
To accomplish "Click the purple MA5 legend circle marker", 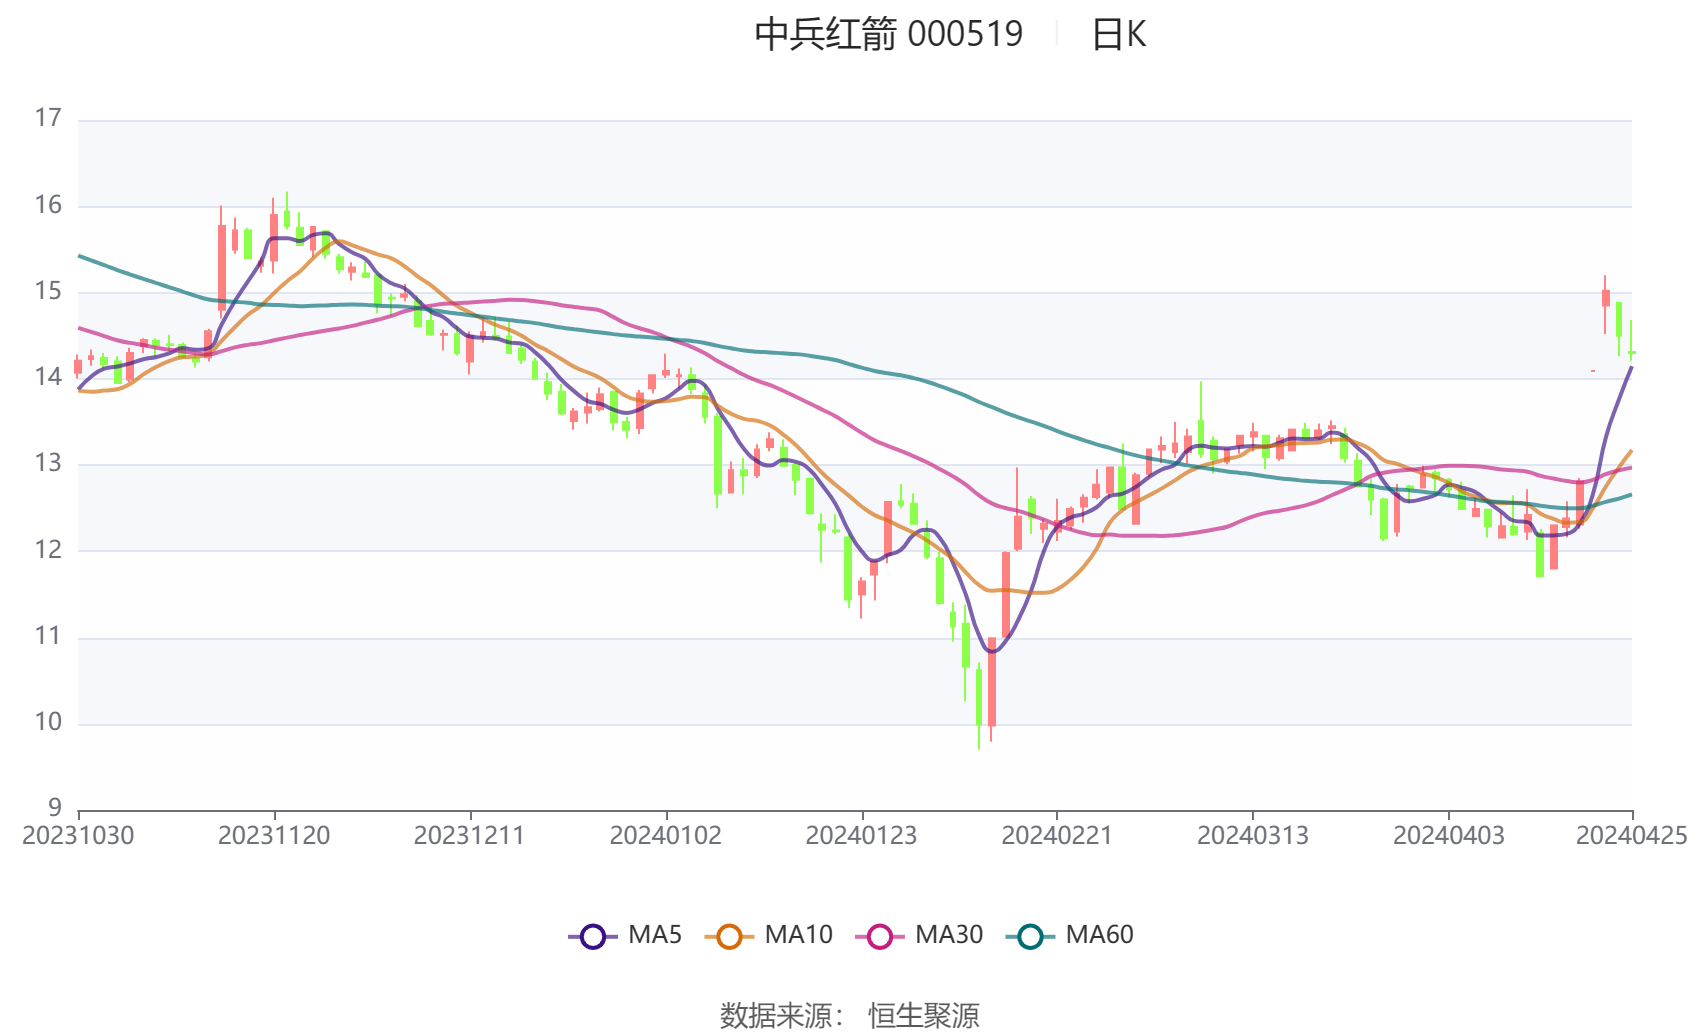I will pos(592,936).
